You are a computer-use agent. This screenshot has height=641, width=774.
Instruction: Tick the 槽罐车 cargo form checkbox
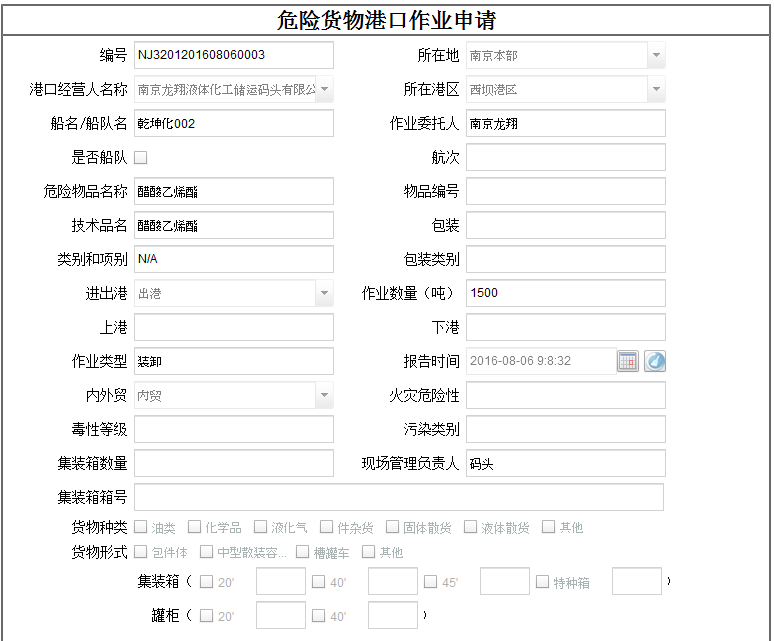(302, 552)
